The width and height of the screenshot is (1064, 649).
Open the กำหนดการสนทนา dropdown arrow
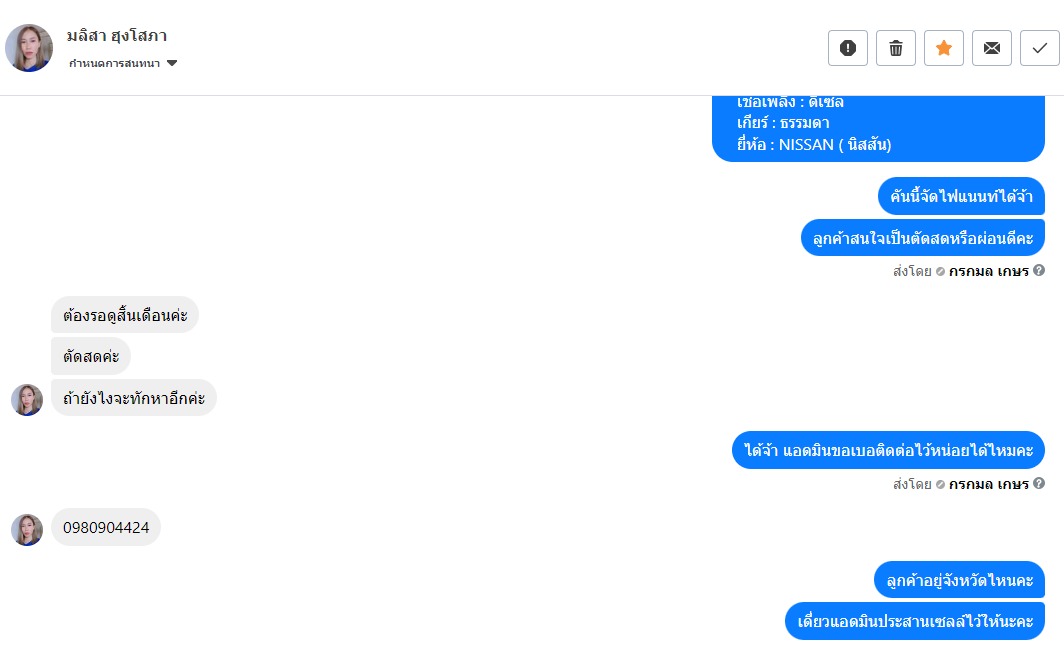172,63
